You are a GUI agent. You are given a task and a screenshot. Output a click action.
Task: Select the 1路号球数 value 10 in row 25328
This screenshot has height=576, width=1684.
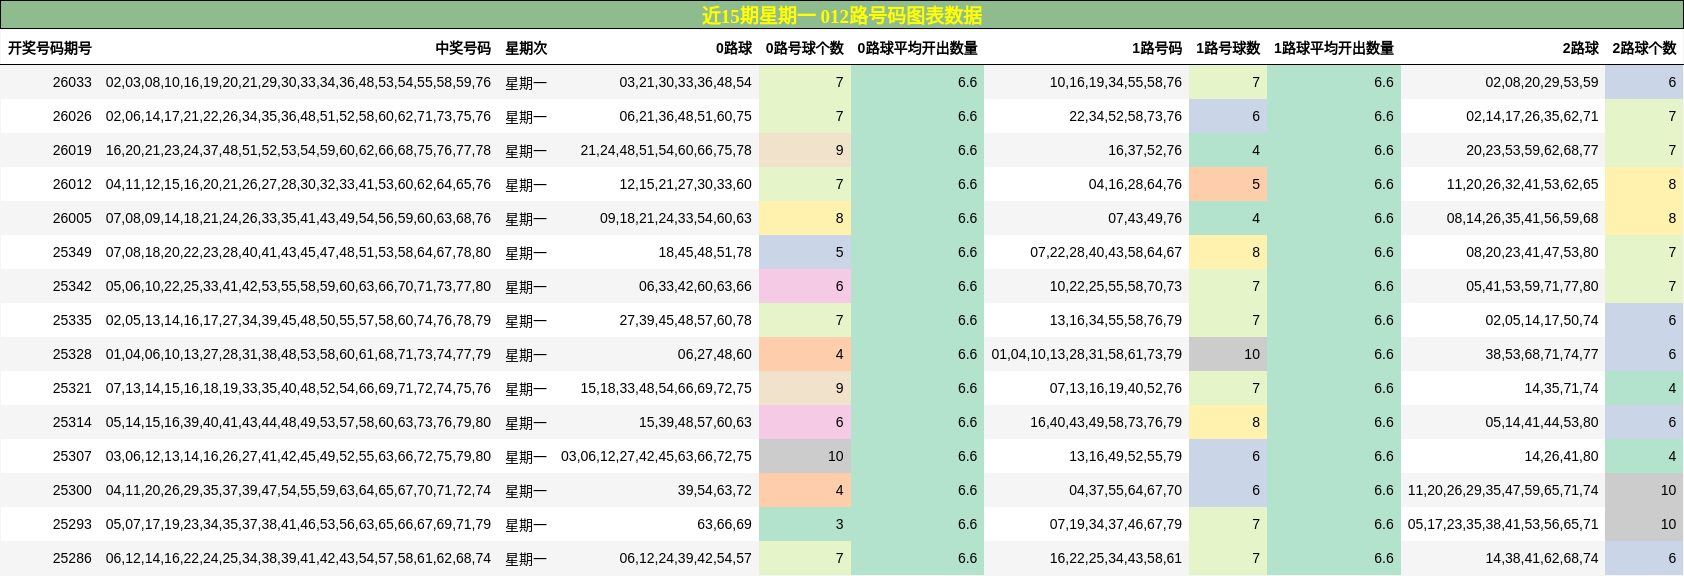click(x=1228, y=354)
